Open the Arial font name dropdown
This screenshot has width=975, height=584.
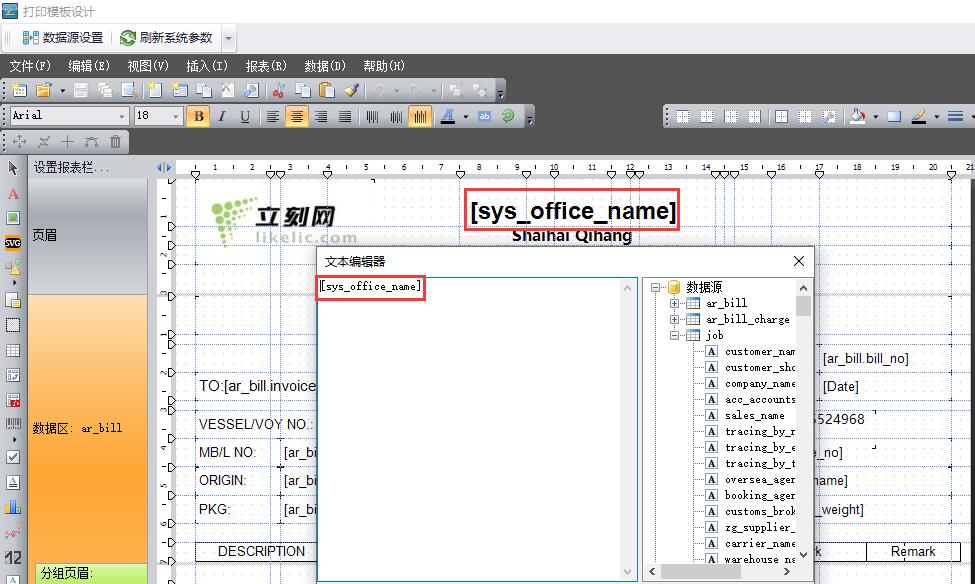click(122, 116)
